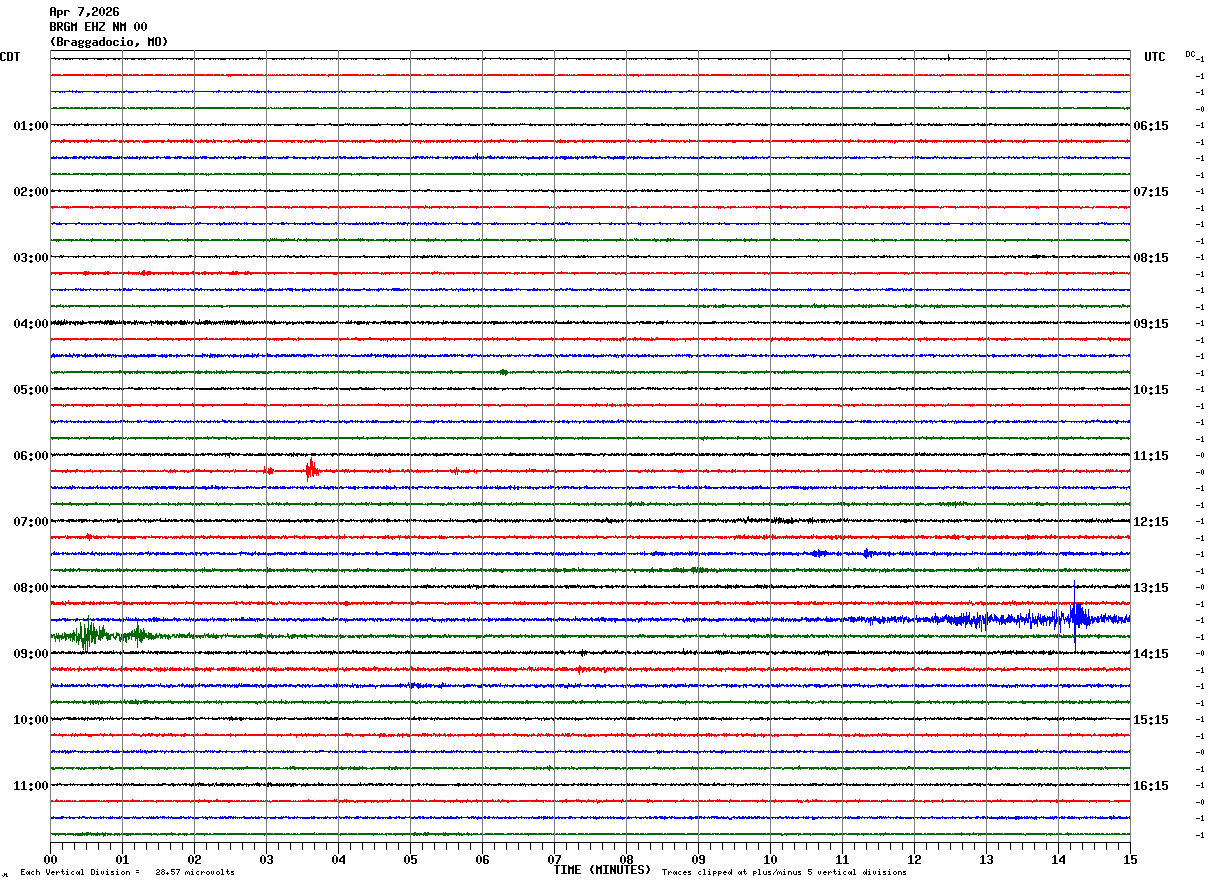Click the small blue event near minute 11
This screenshot has width=1210, height=886.
867,553
